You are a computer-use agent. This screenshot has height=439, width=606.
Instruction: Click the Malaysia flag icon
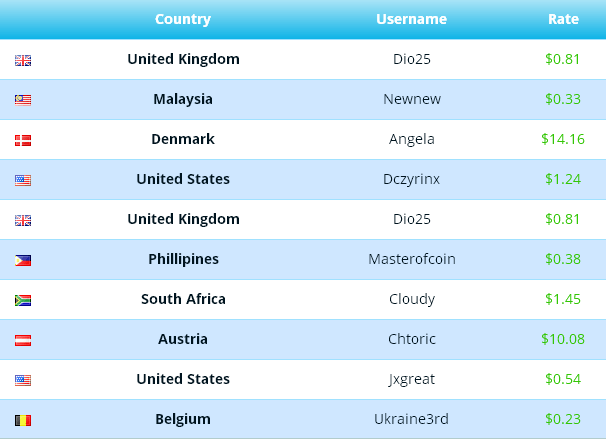23,100
